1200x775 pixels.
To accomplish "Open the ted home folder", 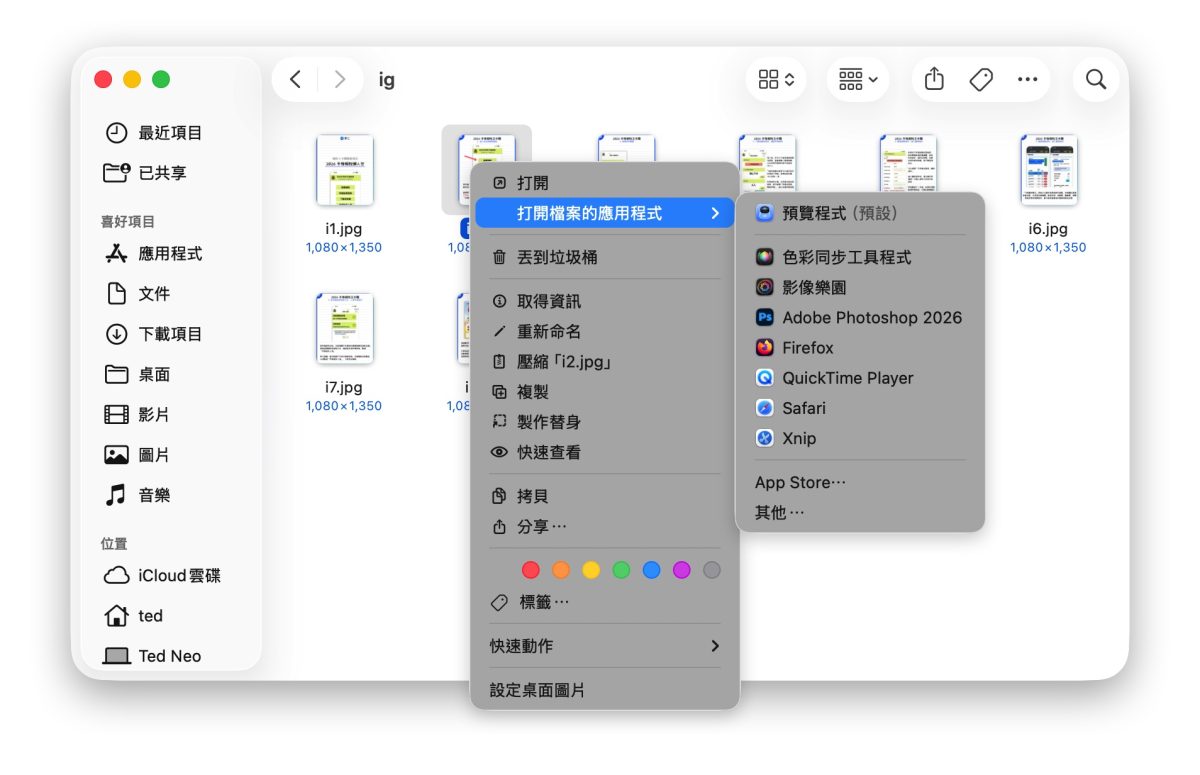I will click(x=170, y=616).
